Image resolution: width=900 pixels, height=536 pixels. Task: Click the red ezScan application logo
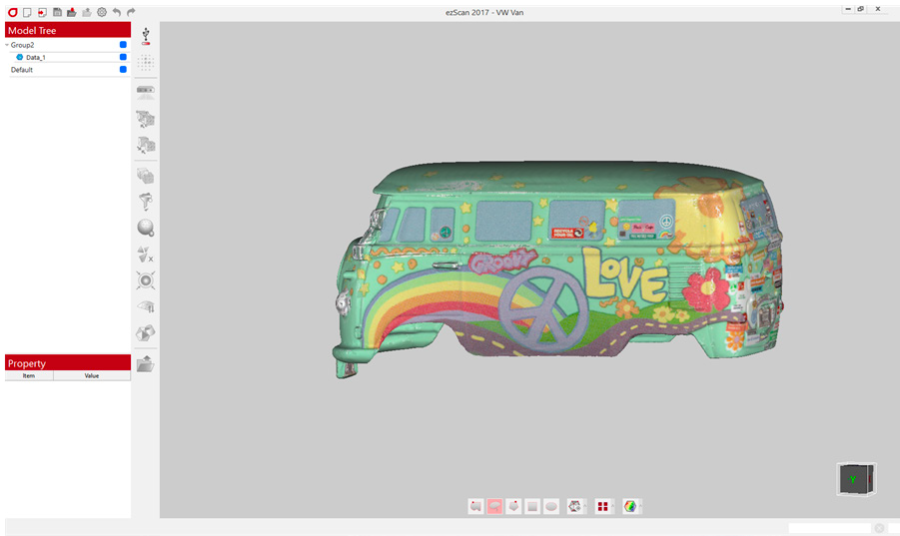(x=12, y=12)
